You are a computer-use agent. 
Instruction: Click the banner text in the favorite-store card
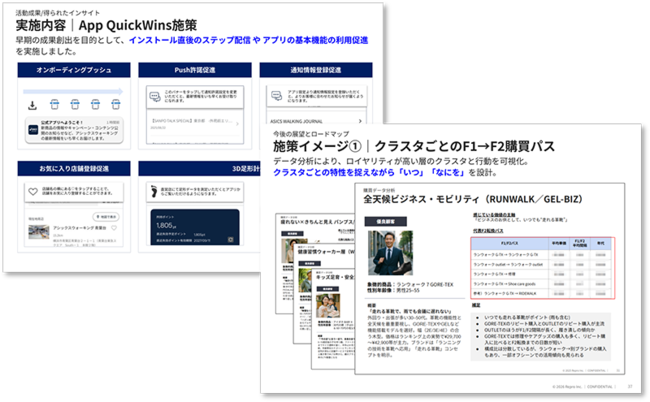pos(77,191)
